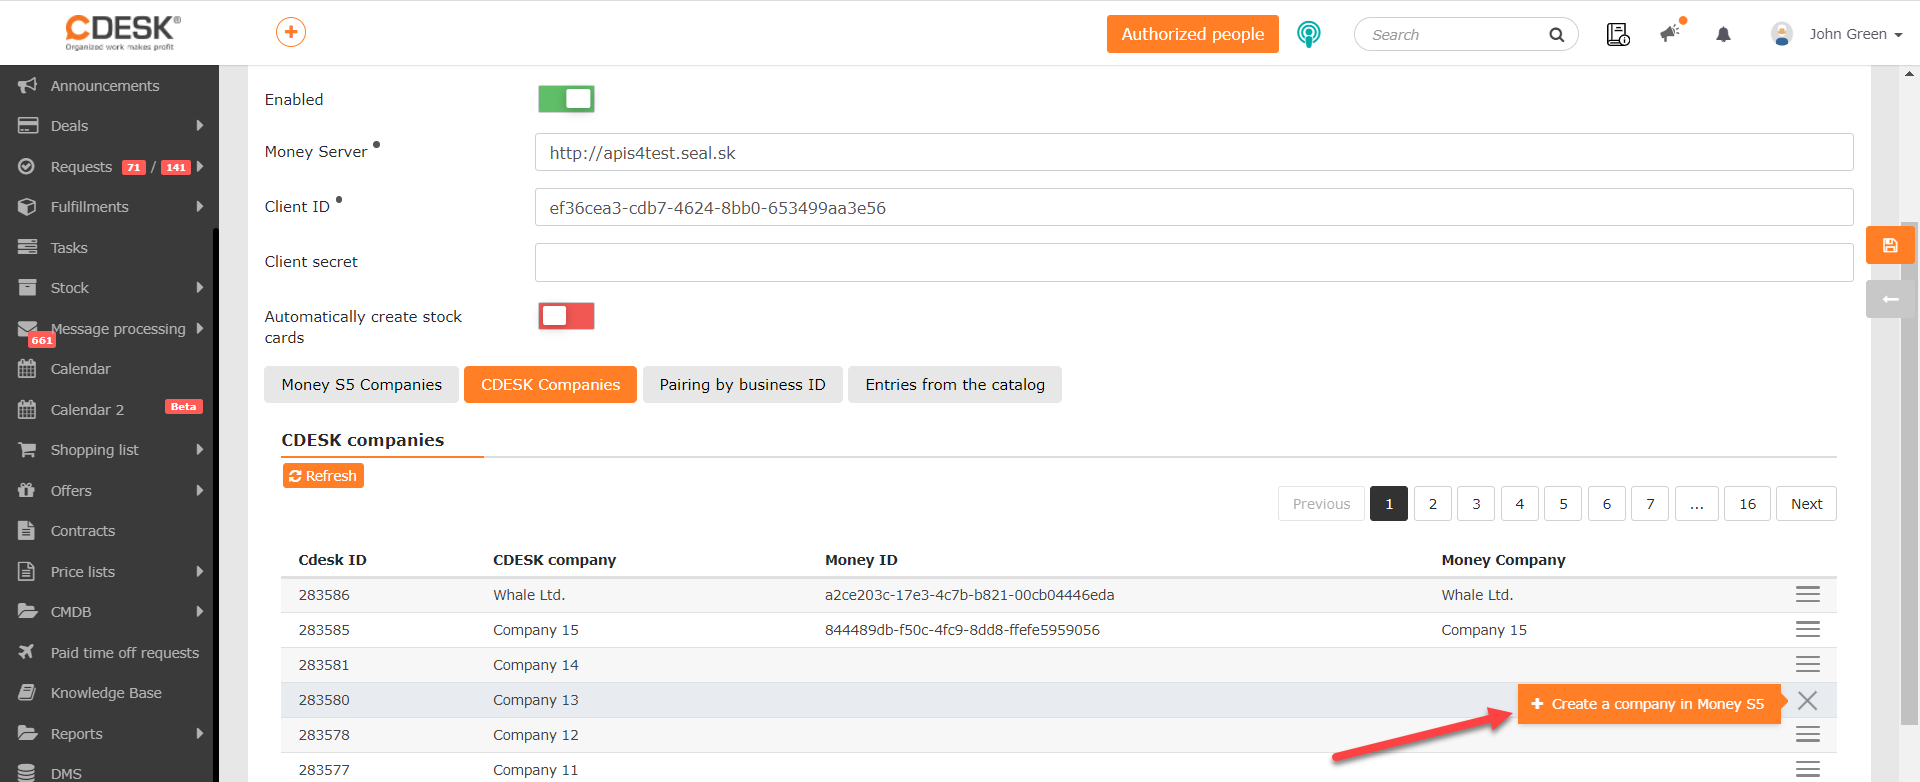
Task: Click Money ID 844489db-f50c-4fc9-8dd8-ffefe5959056
Action: [962, 630]
